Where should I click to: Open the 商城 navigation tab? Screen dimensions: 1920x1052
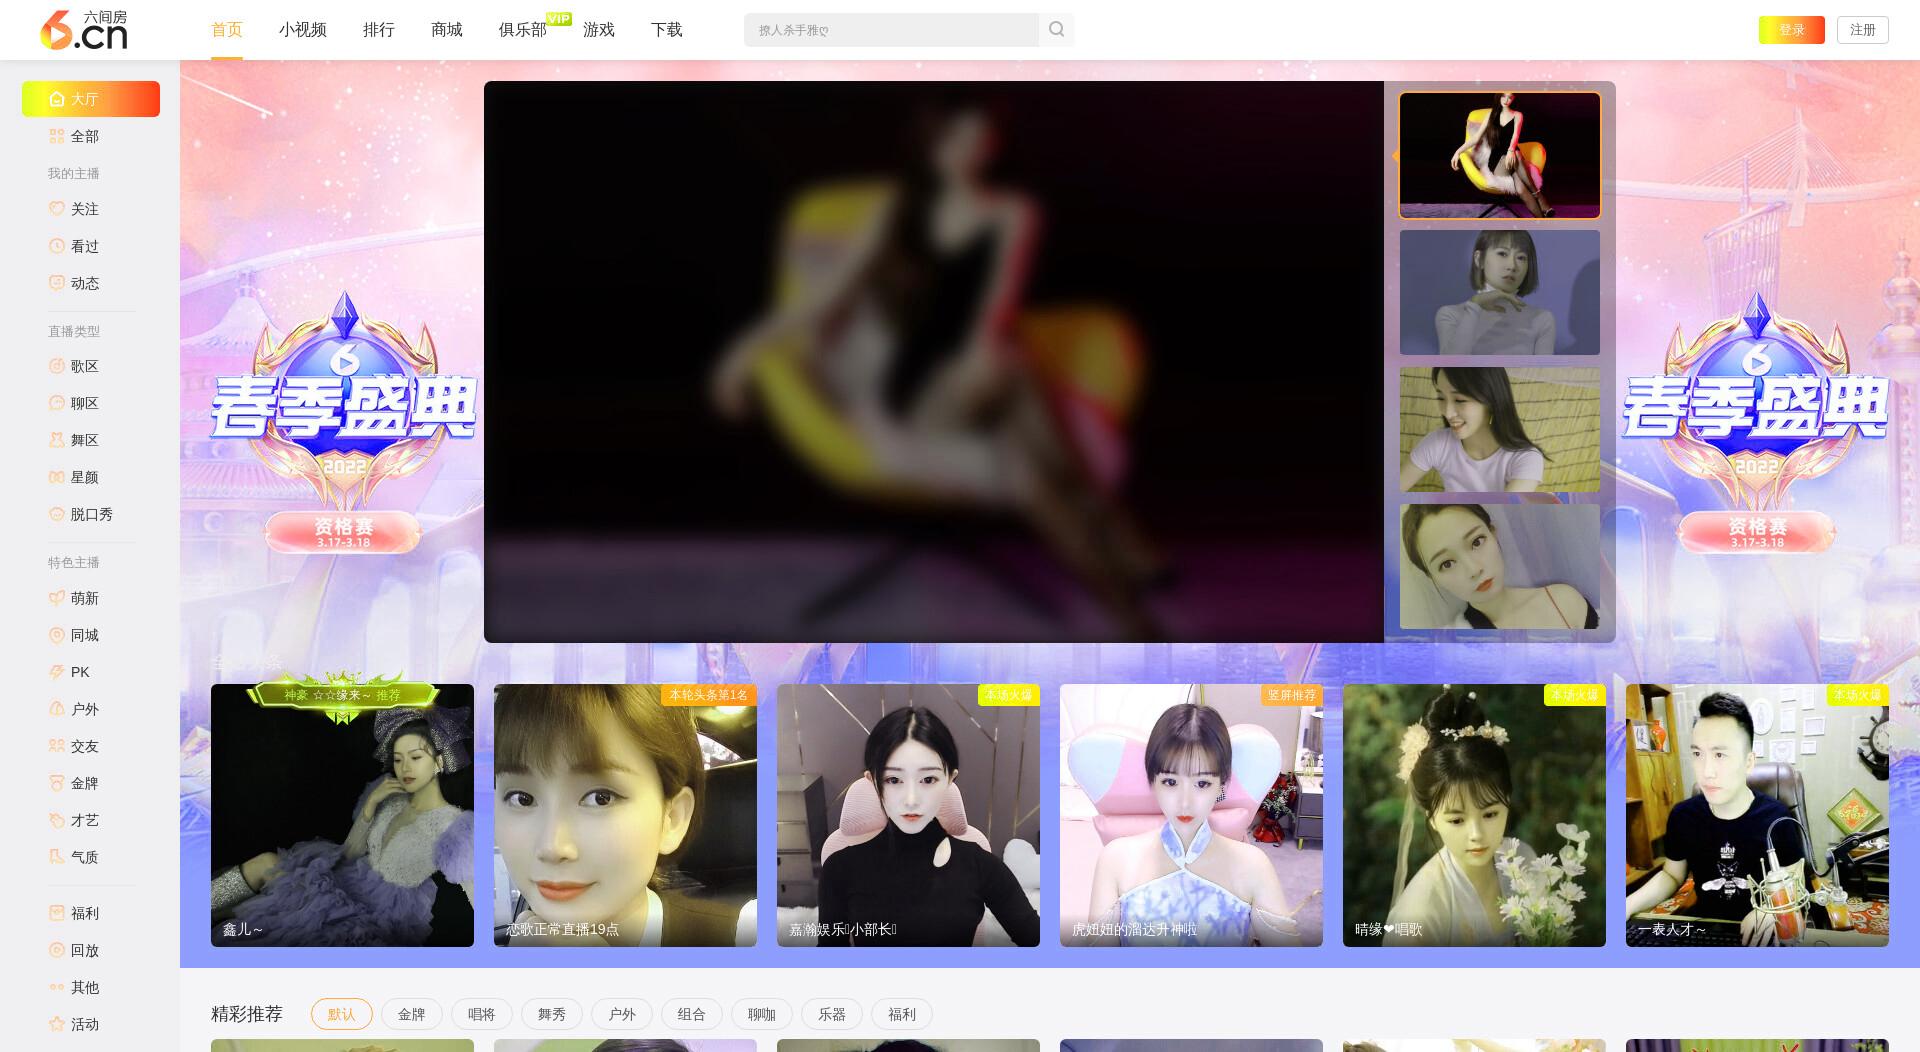point(447,30)
